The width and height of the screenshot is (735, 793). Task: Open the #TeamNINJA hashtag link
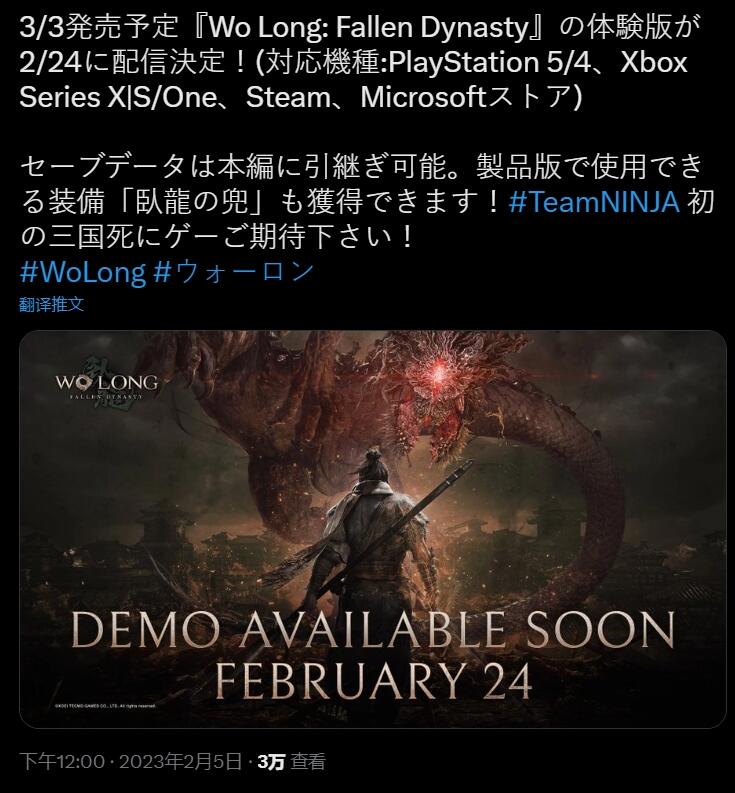point(594,202)
